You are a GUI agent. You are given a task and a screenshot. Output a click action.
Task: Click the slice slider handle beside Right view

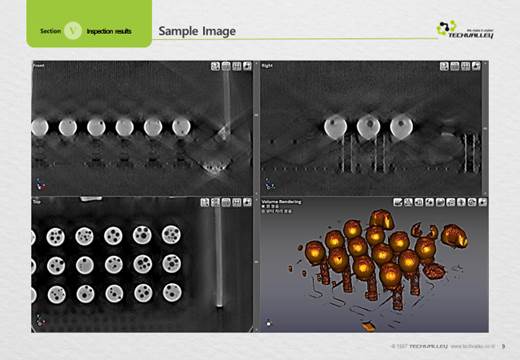point(485,129)
